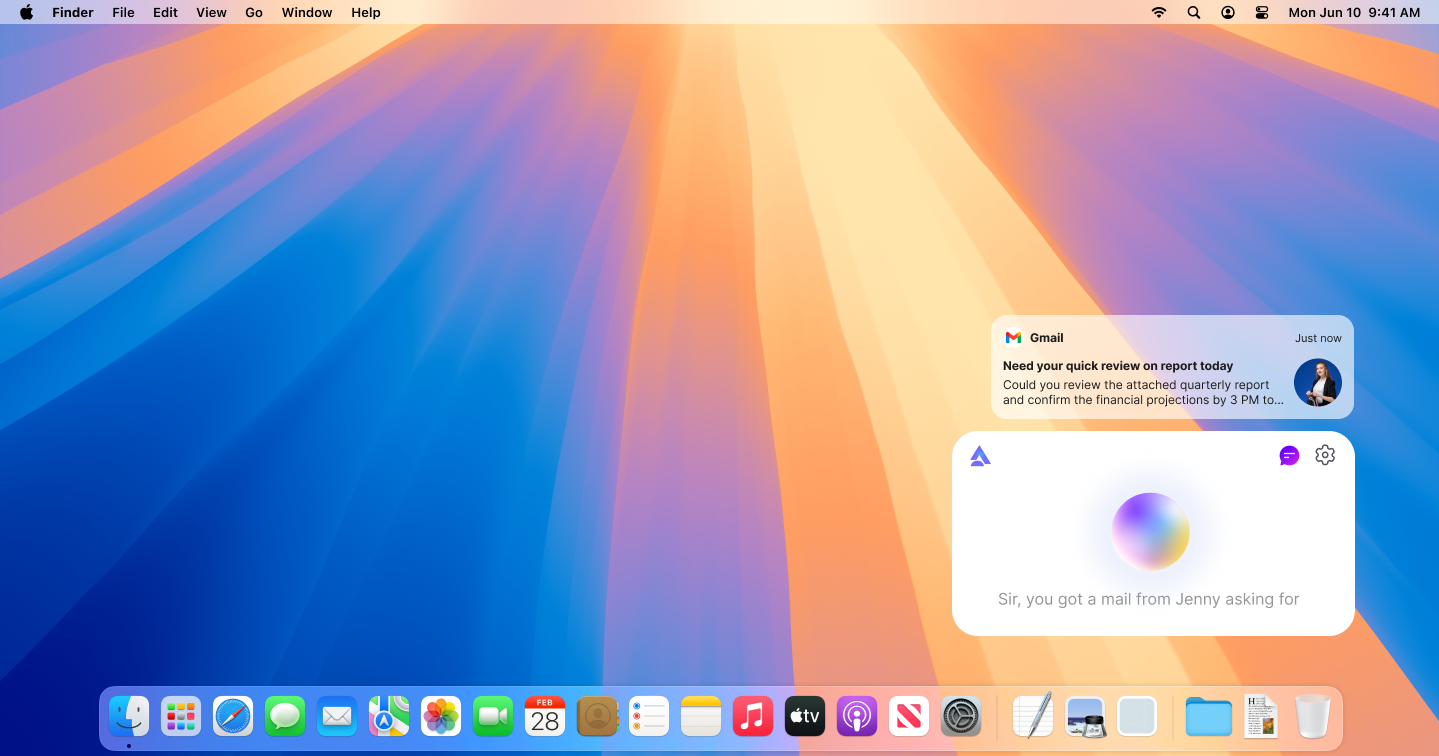Launch Maps from the Dock
The height and width of the screenshot is (756, 1439).
[x=389, y=716]
